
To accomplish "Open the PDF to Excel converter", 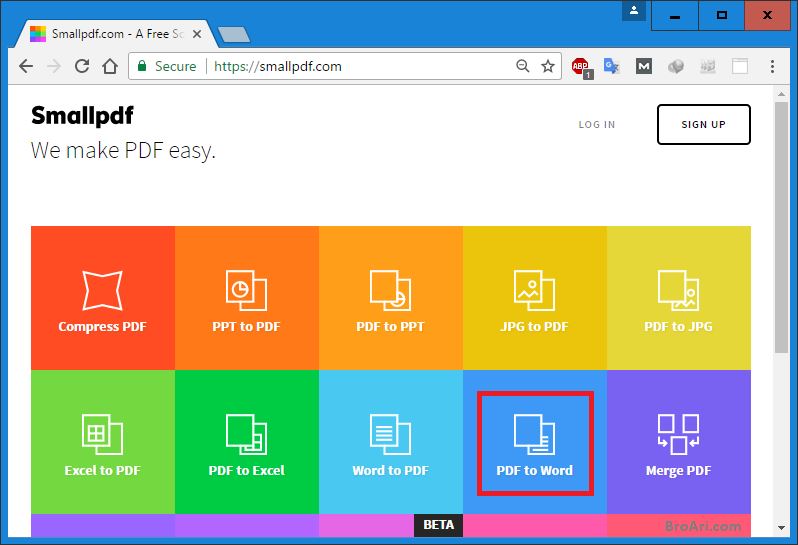I will [x=246, y=442].
